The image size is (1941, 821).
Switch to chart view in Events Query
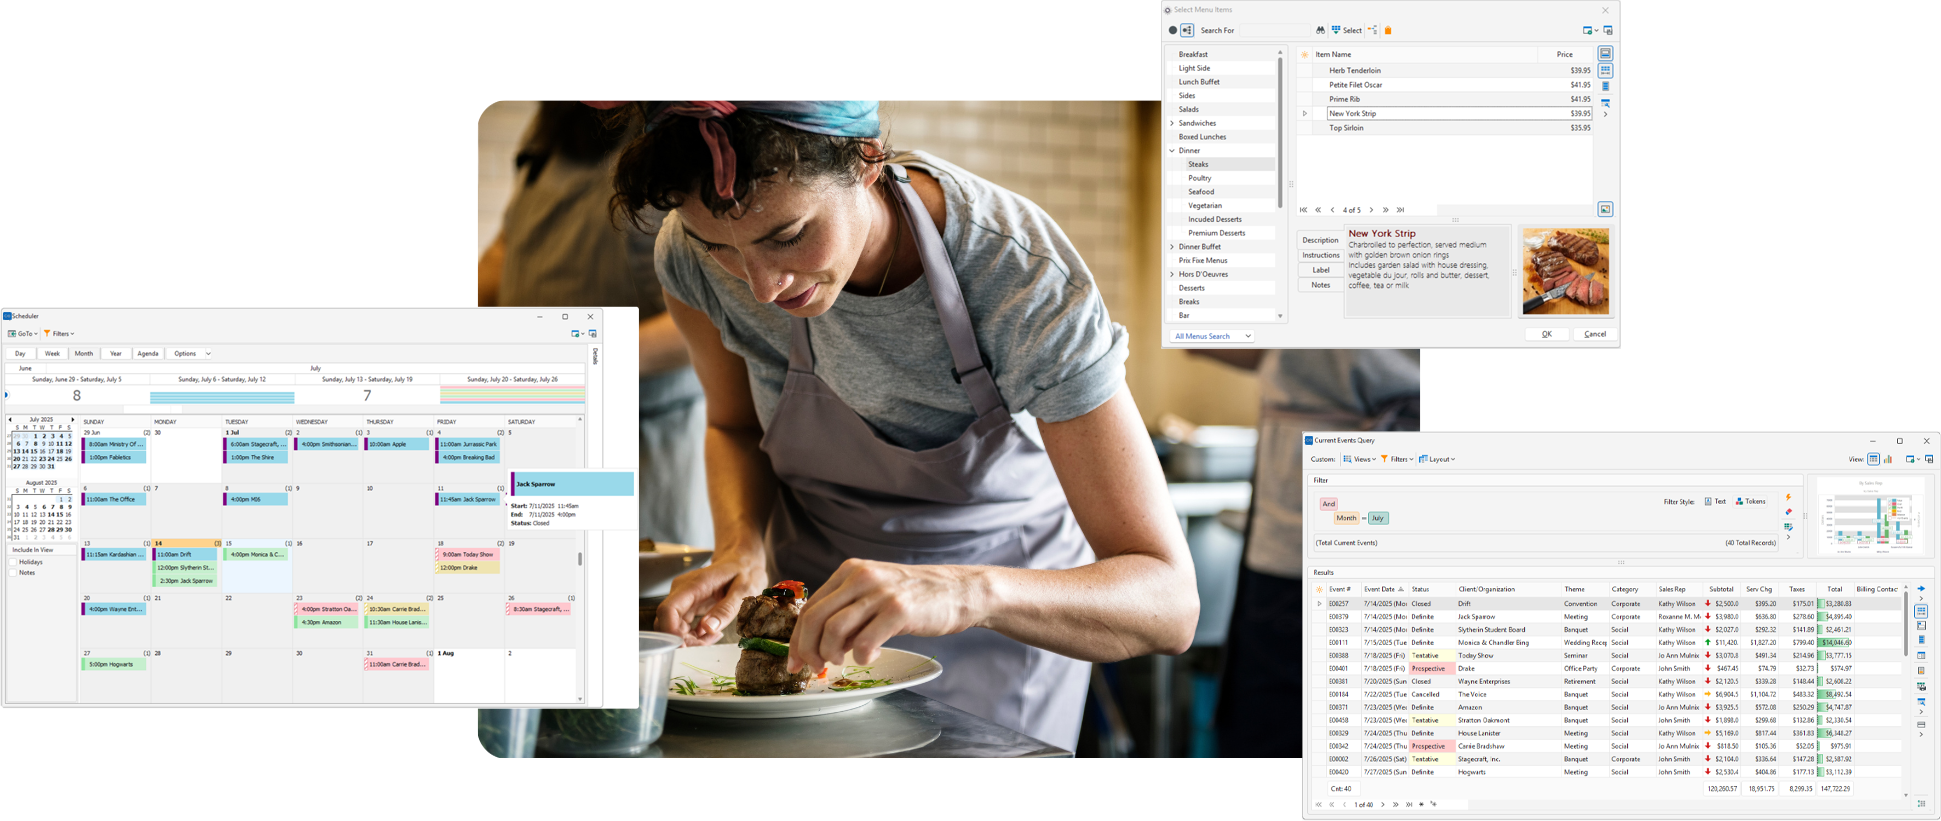coord(1888,459)
